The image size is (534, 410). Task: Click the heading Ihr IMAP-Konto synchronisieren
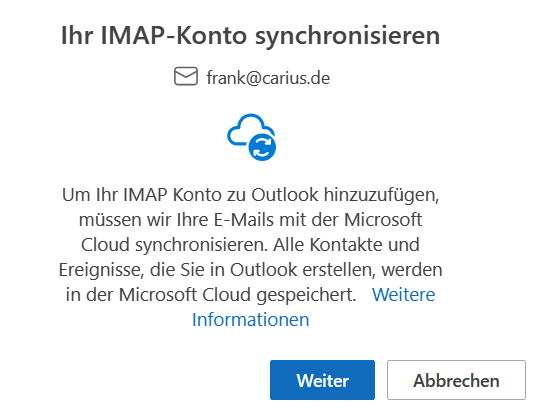(x=250, y=36)
